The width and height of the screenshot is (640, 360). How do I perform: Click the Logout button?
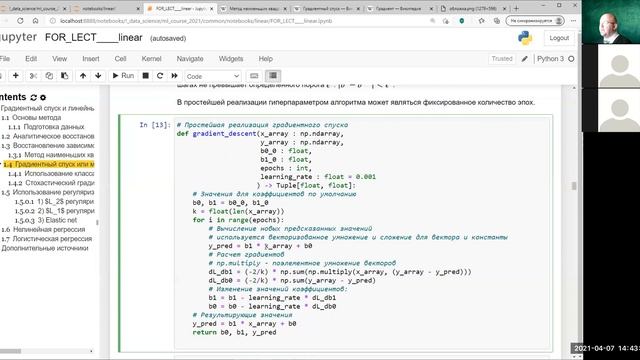point(559,38)
